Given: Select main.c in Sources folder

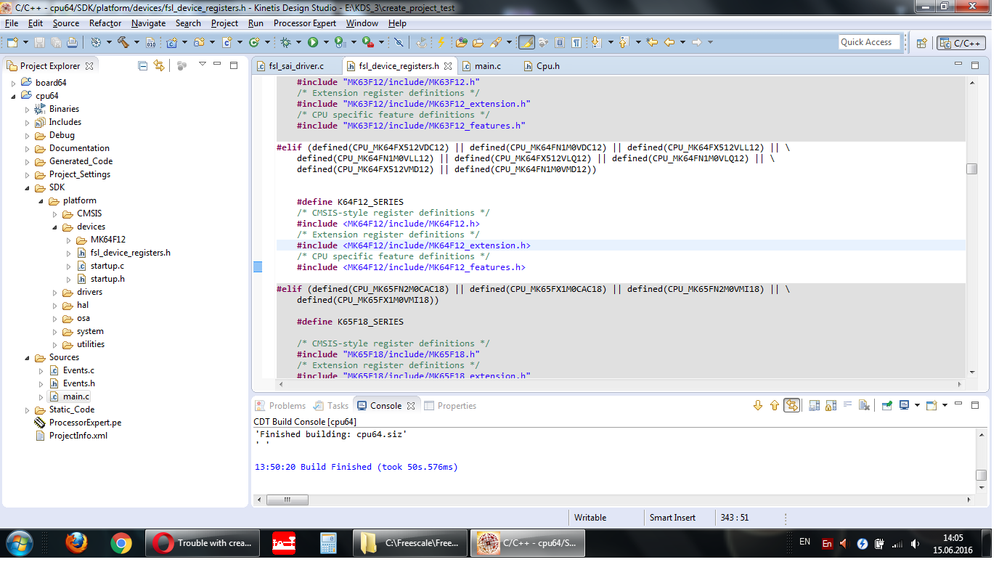Looking at the screenshot, I should (76, 396).
